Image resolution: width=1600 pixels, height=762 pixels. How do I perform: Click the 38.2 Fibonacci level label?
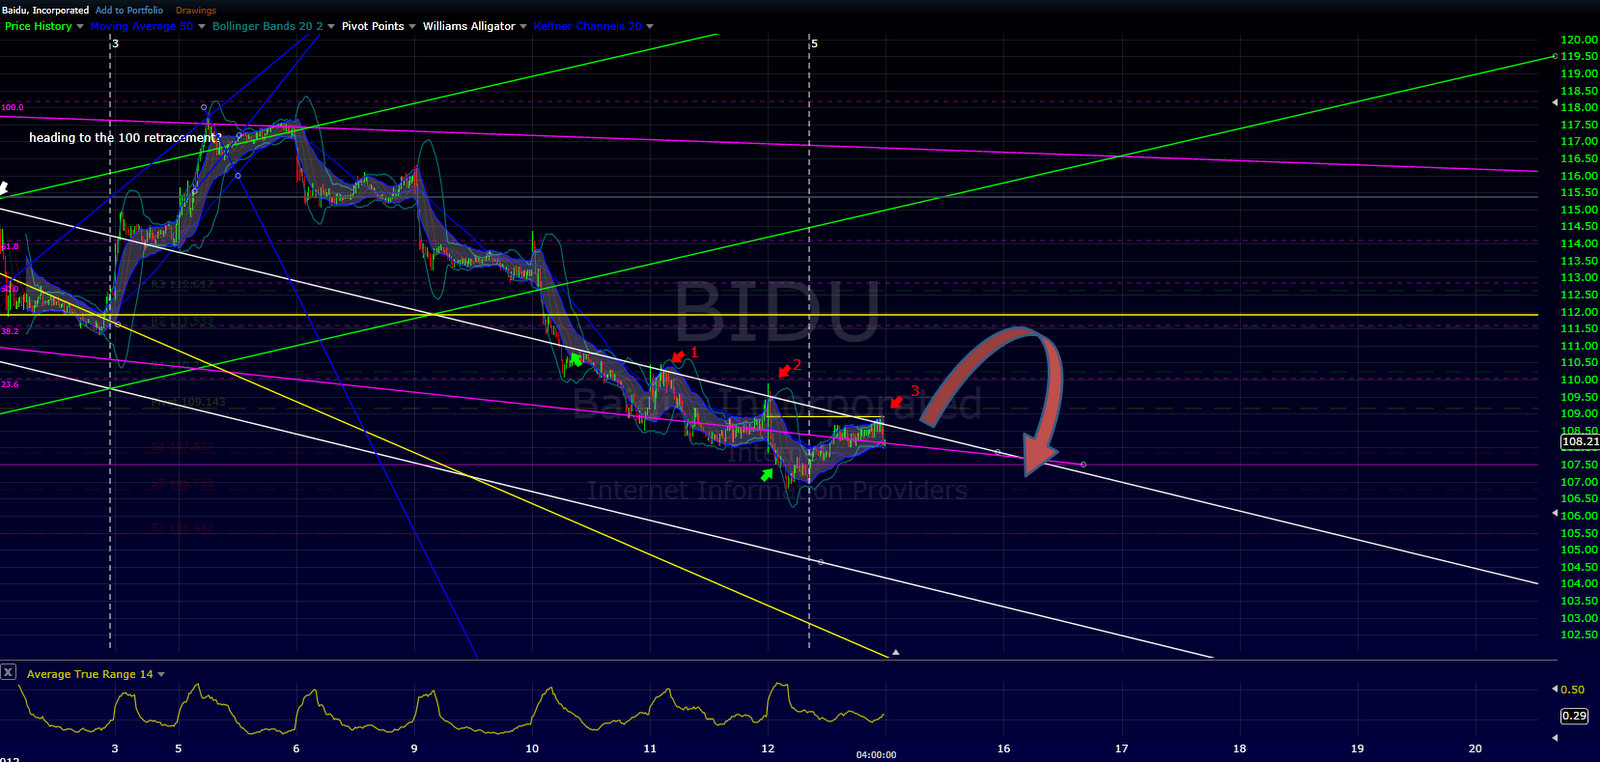(10, 331)
